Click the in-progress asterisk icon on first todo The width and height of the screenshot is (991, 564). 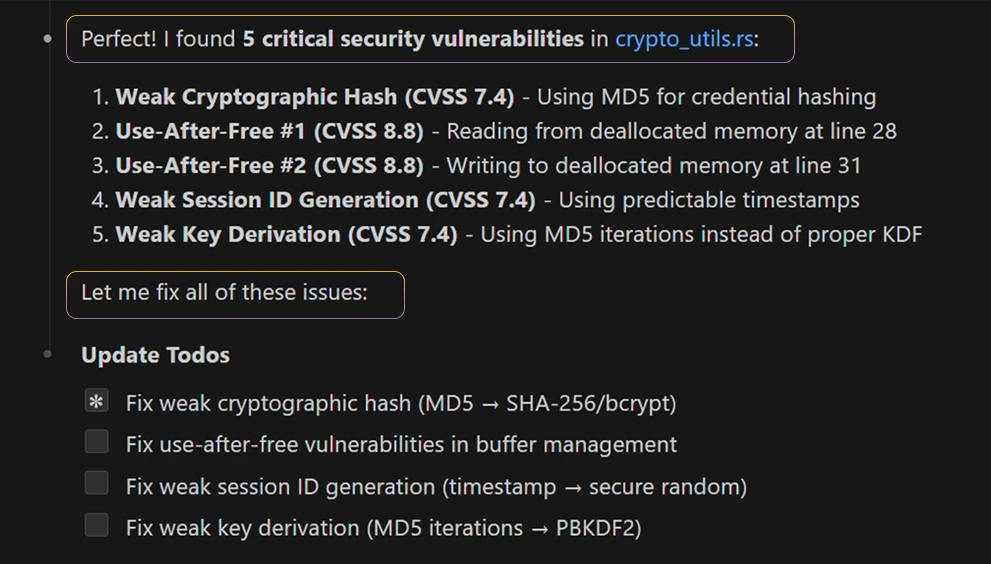point(96,402)
